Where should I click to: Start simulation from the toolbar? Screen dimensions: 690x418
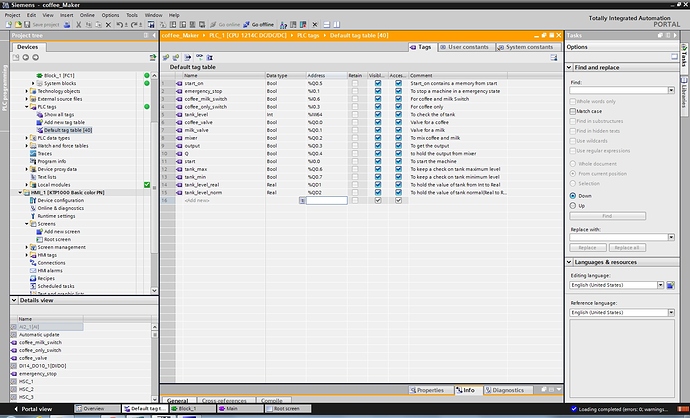tap(192, 25)
